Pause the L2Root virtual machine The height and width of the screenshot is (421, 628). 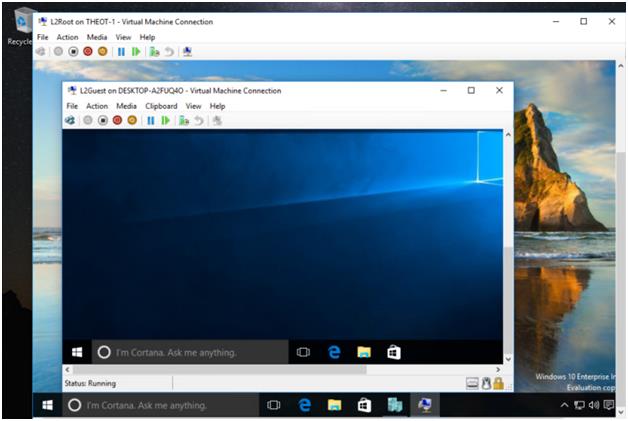coord(121,51)
